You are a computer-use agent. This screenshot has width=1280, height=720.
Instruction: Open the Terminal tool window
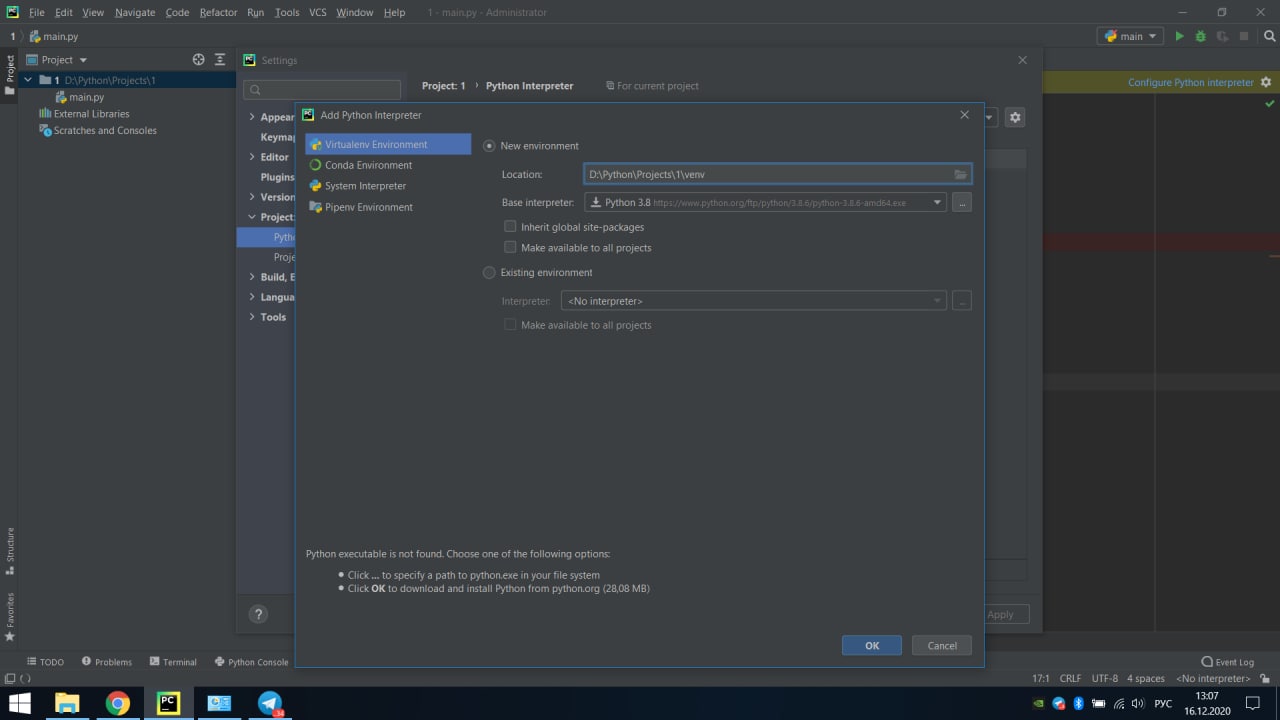click(x=173, y=662)
